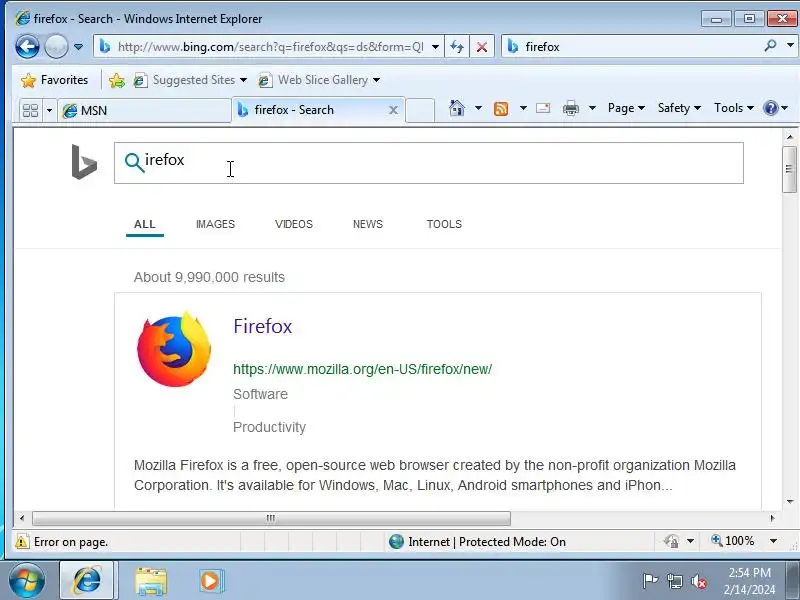Click the Refresh page icon
800x600 pixels.
coord(457,47)
